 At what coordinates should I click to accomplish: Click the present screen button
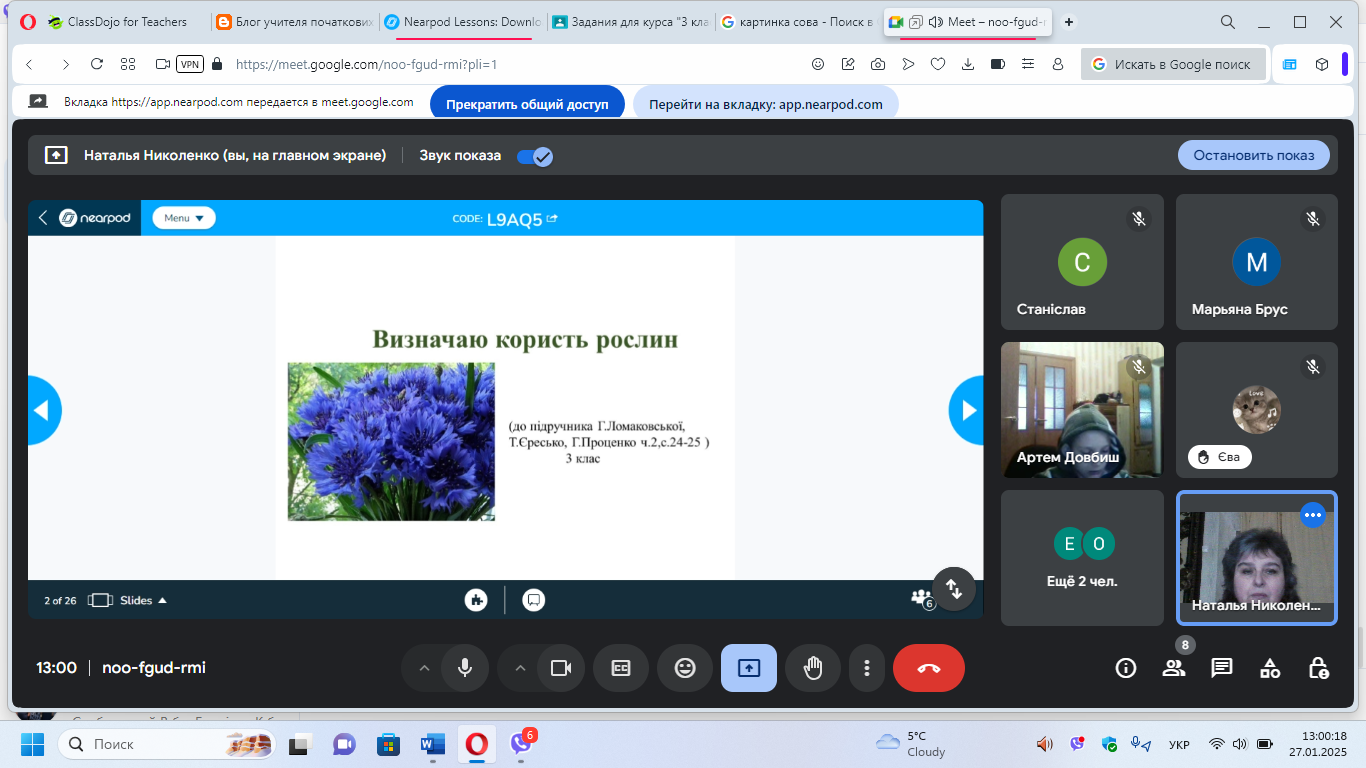pyautogui.click(x=749, y=668)
